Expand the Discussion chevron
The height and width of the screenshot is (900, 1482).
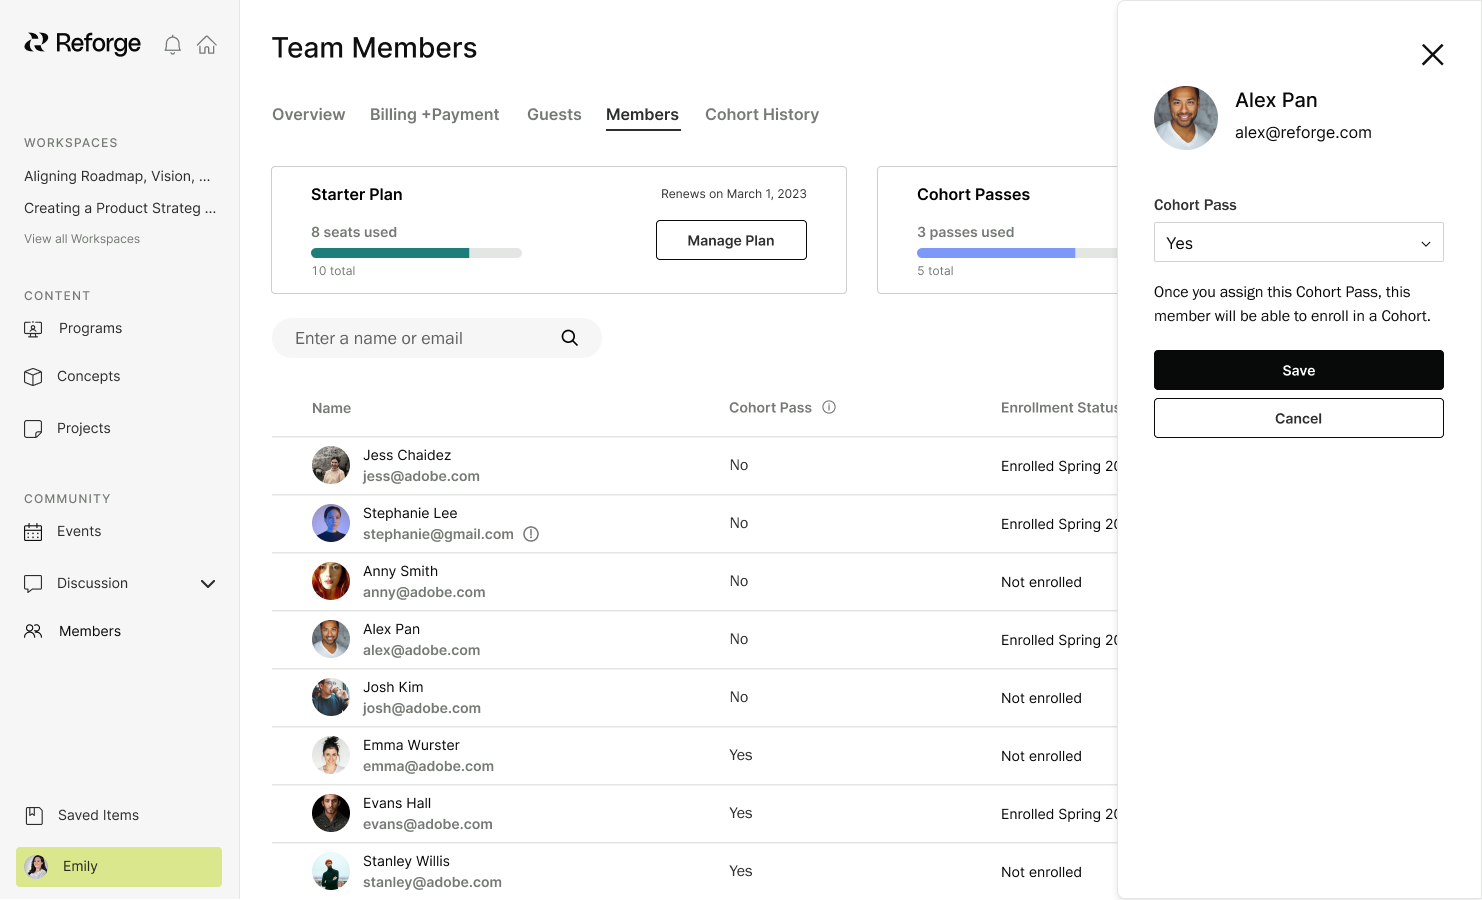(x=208, y=584)
